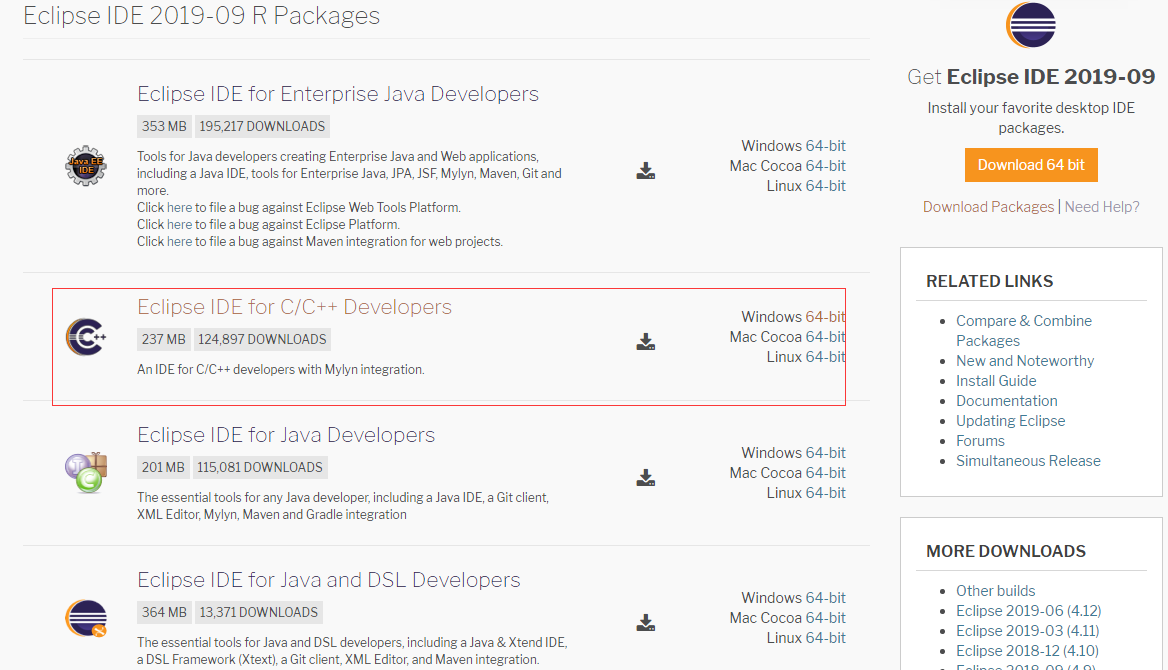
Task: Open the Updating Eclipse link
Action: (1010, 421)
